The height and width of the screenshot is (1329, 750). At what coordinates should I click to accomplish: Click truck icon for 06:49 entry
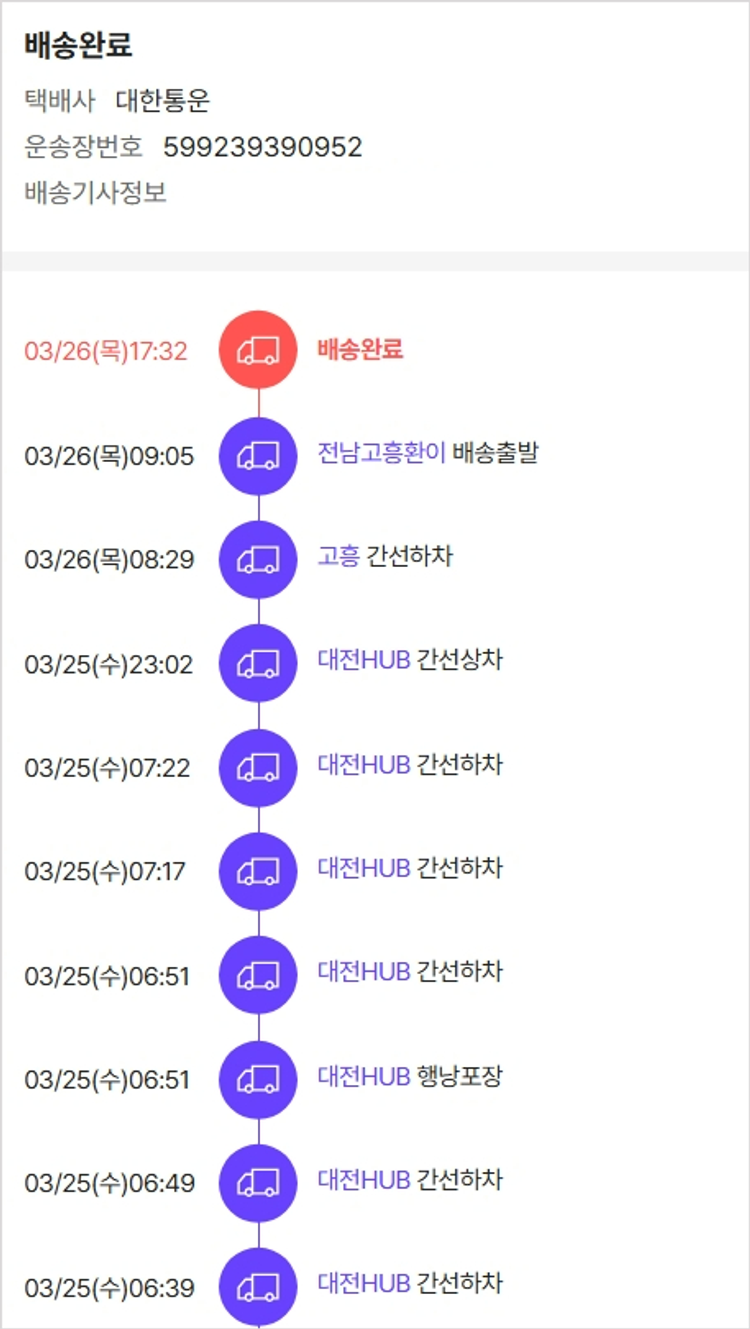(x=258, y=1183)
